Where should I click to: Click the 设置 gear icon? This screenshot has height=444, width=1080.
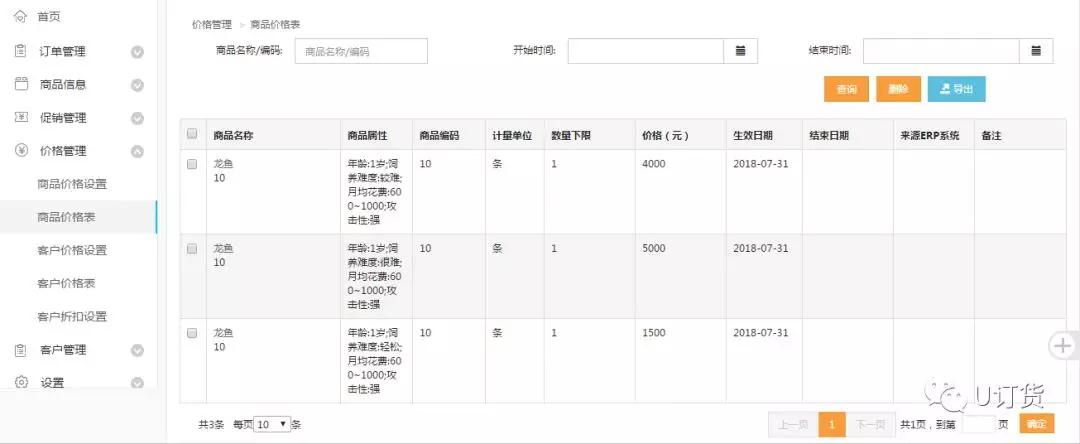(21, 382)
